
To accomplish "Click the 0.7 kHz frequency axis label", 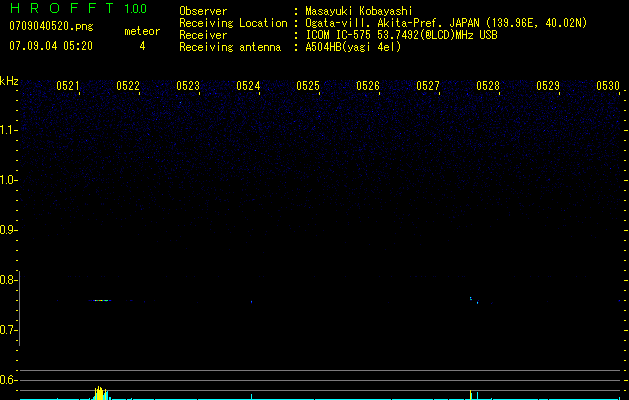I will pyautogui.click(x=8, y=330).
